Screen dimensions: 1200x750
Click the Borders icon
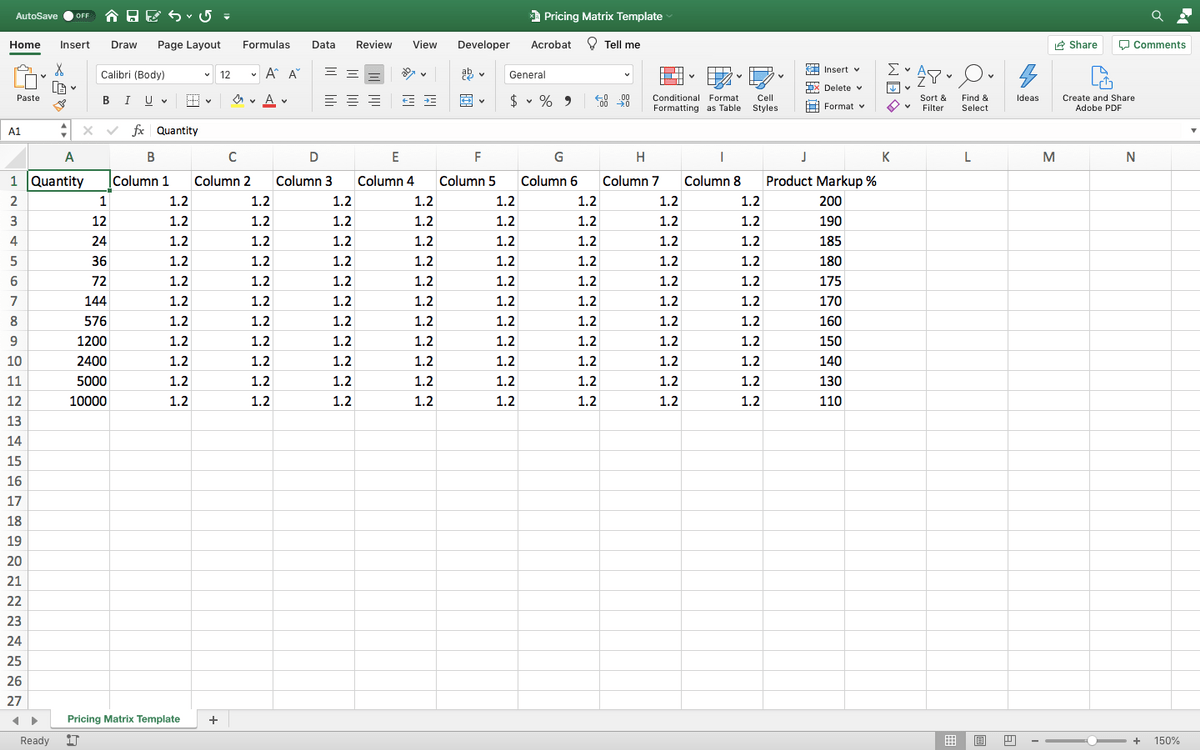click(x=193, y=101)
